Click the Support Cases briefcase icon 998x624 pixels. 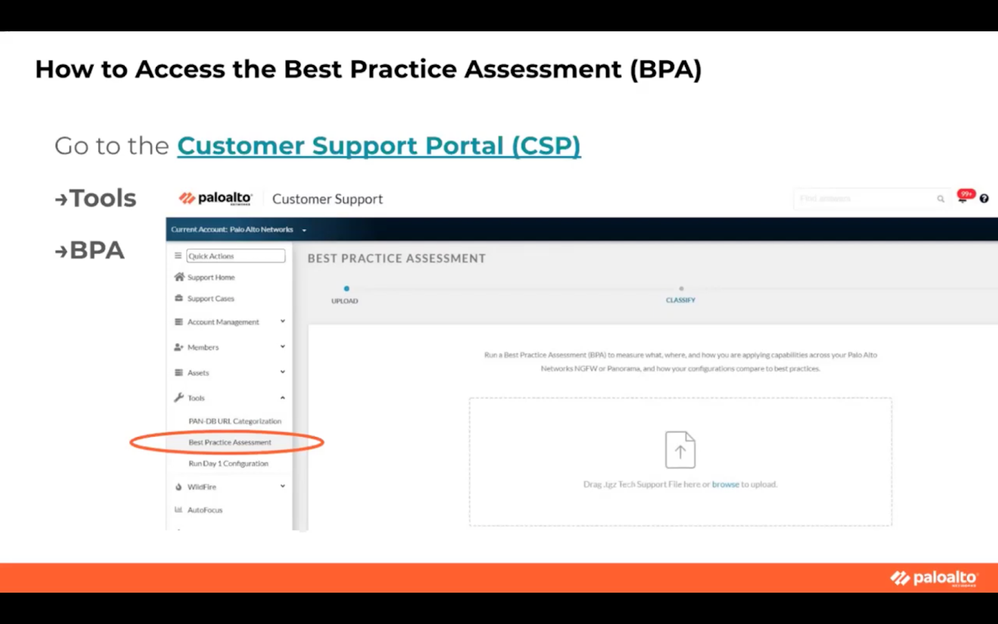pos(179,298)
